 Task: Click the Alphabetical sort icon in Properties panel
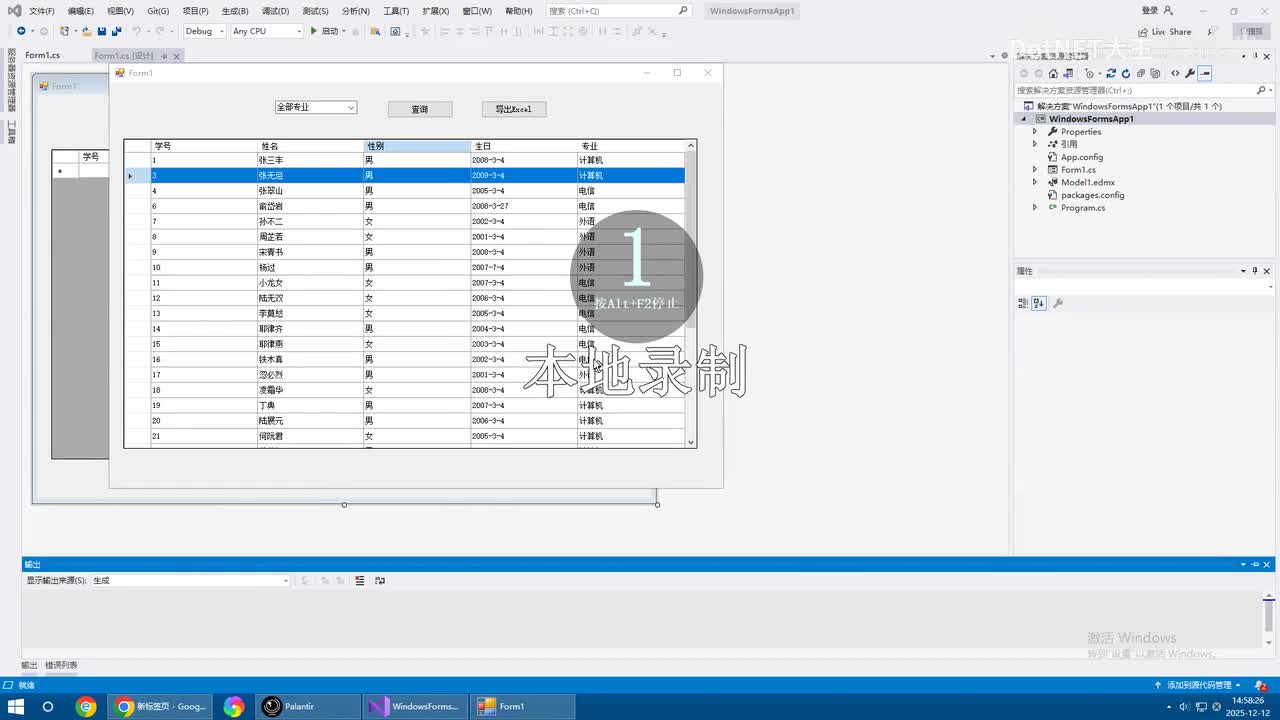tap(1039, 303)
